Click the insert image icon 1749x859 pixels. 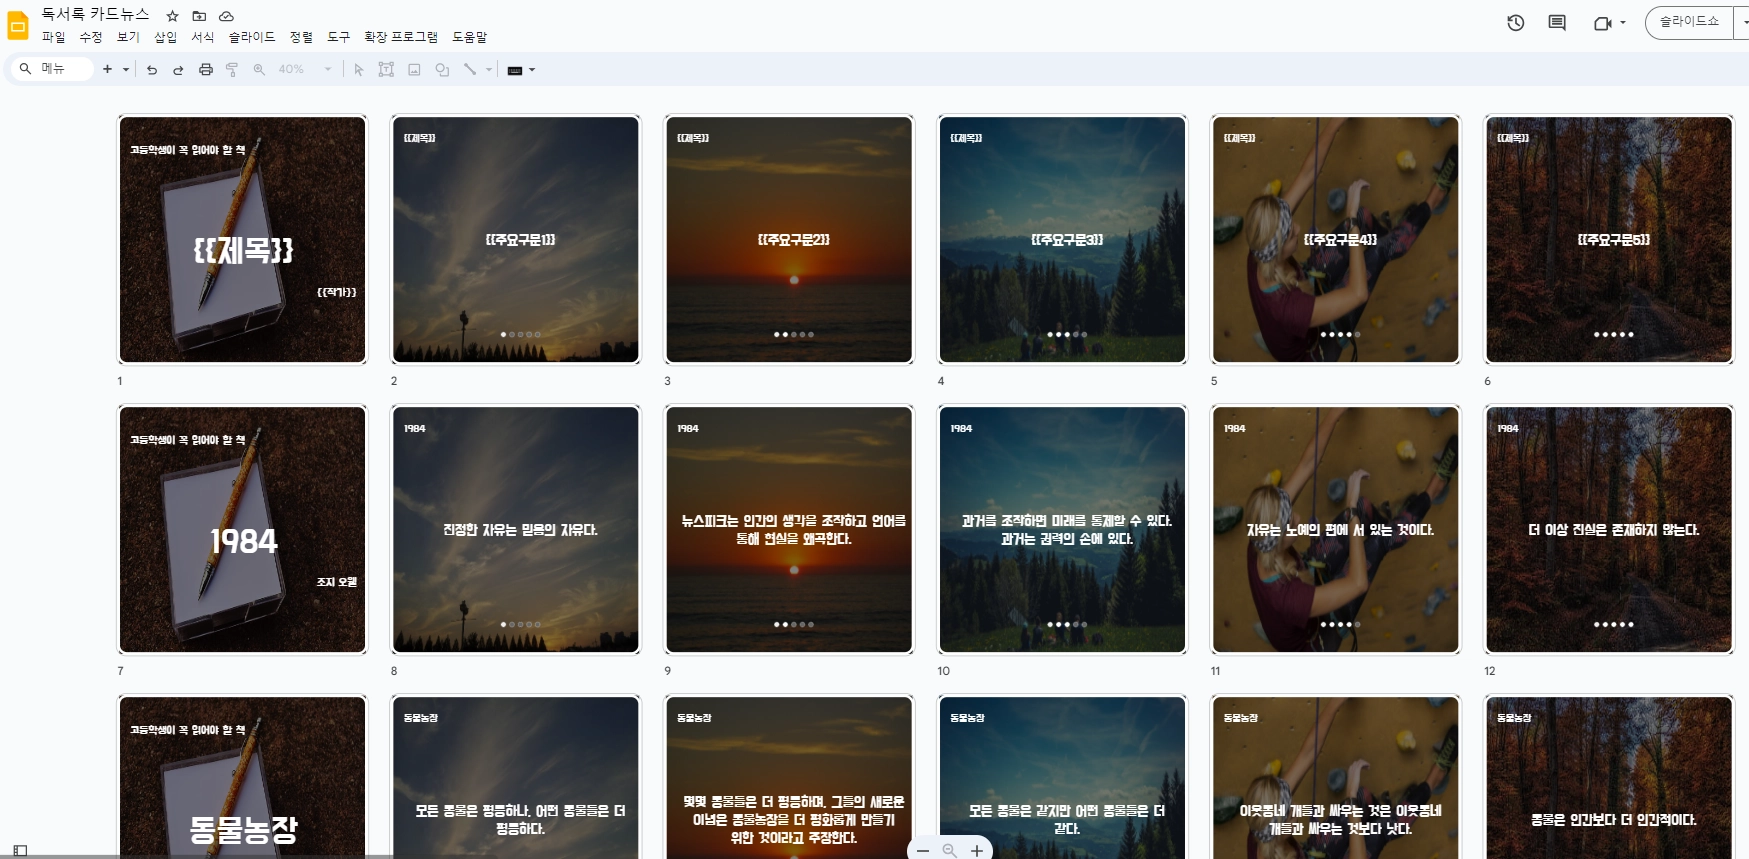point(414,70)
